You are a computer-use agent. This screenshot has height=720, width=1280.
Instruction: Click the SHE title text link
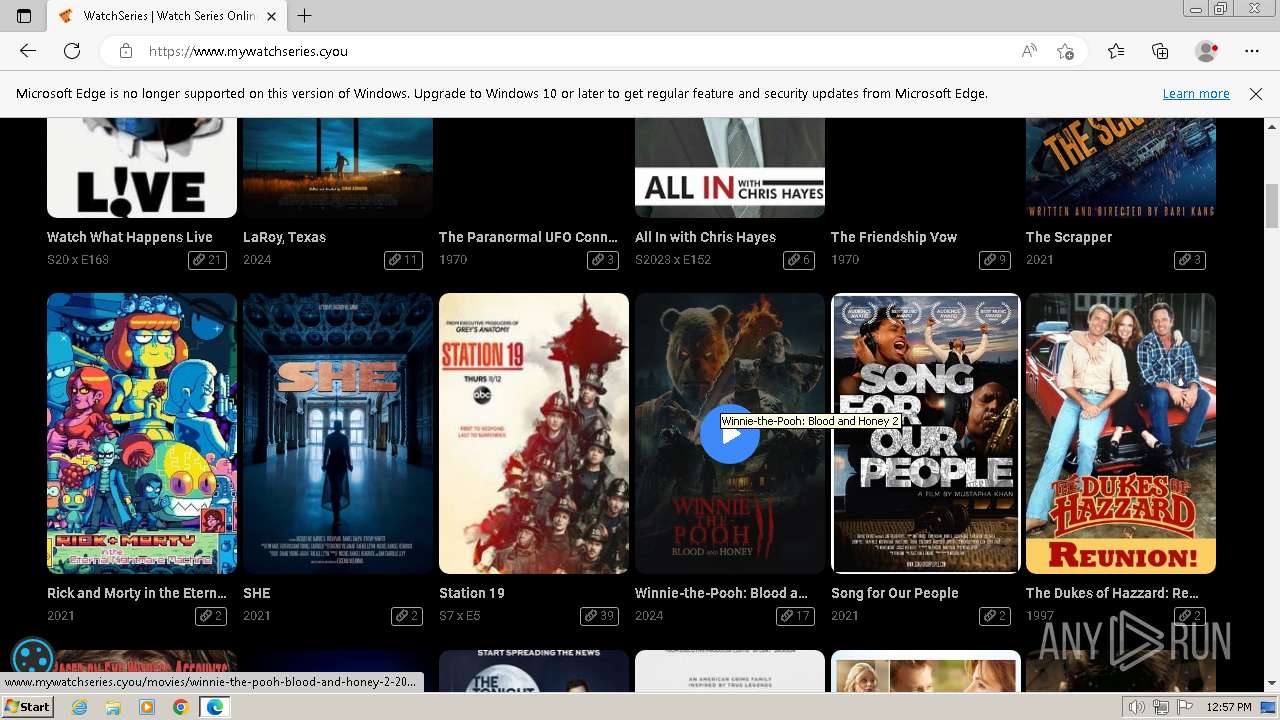pos(257,593)
